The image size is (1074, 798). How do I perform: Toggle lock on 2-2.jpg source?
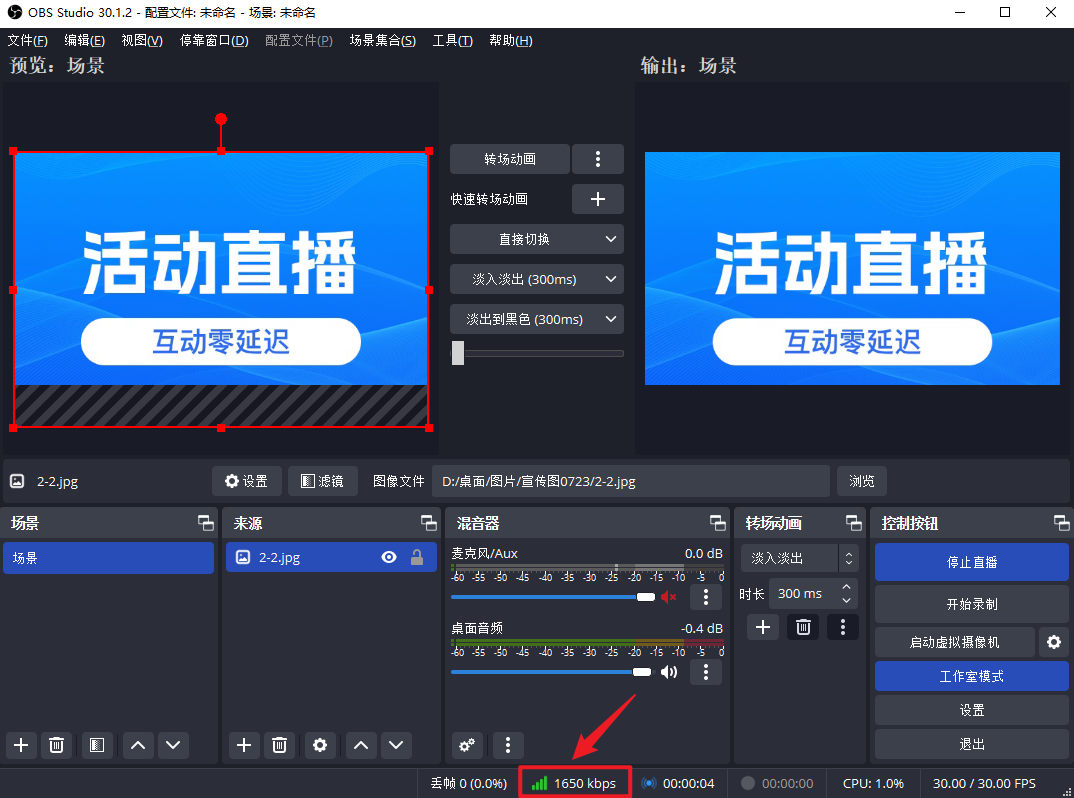(x=417, y=558)
